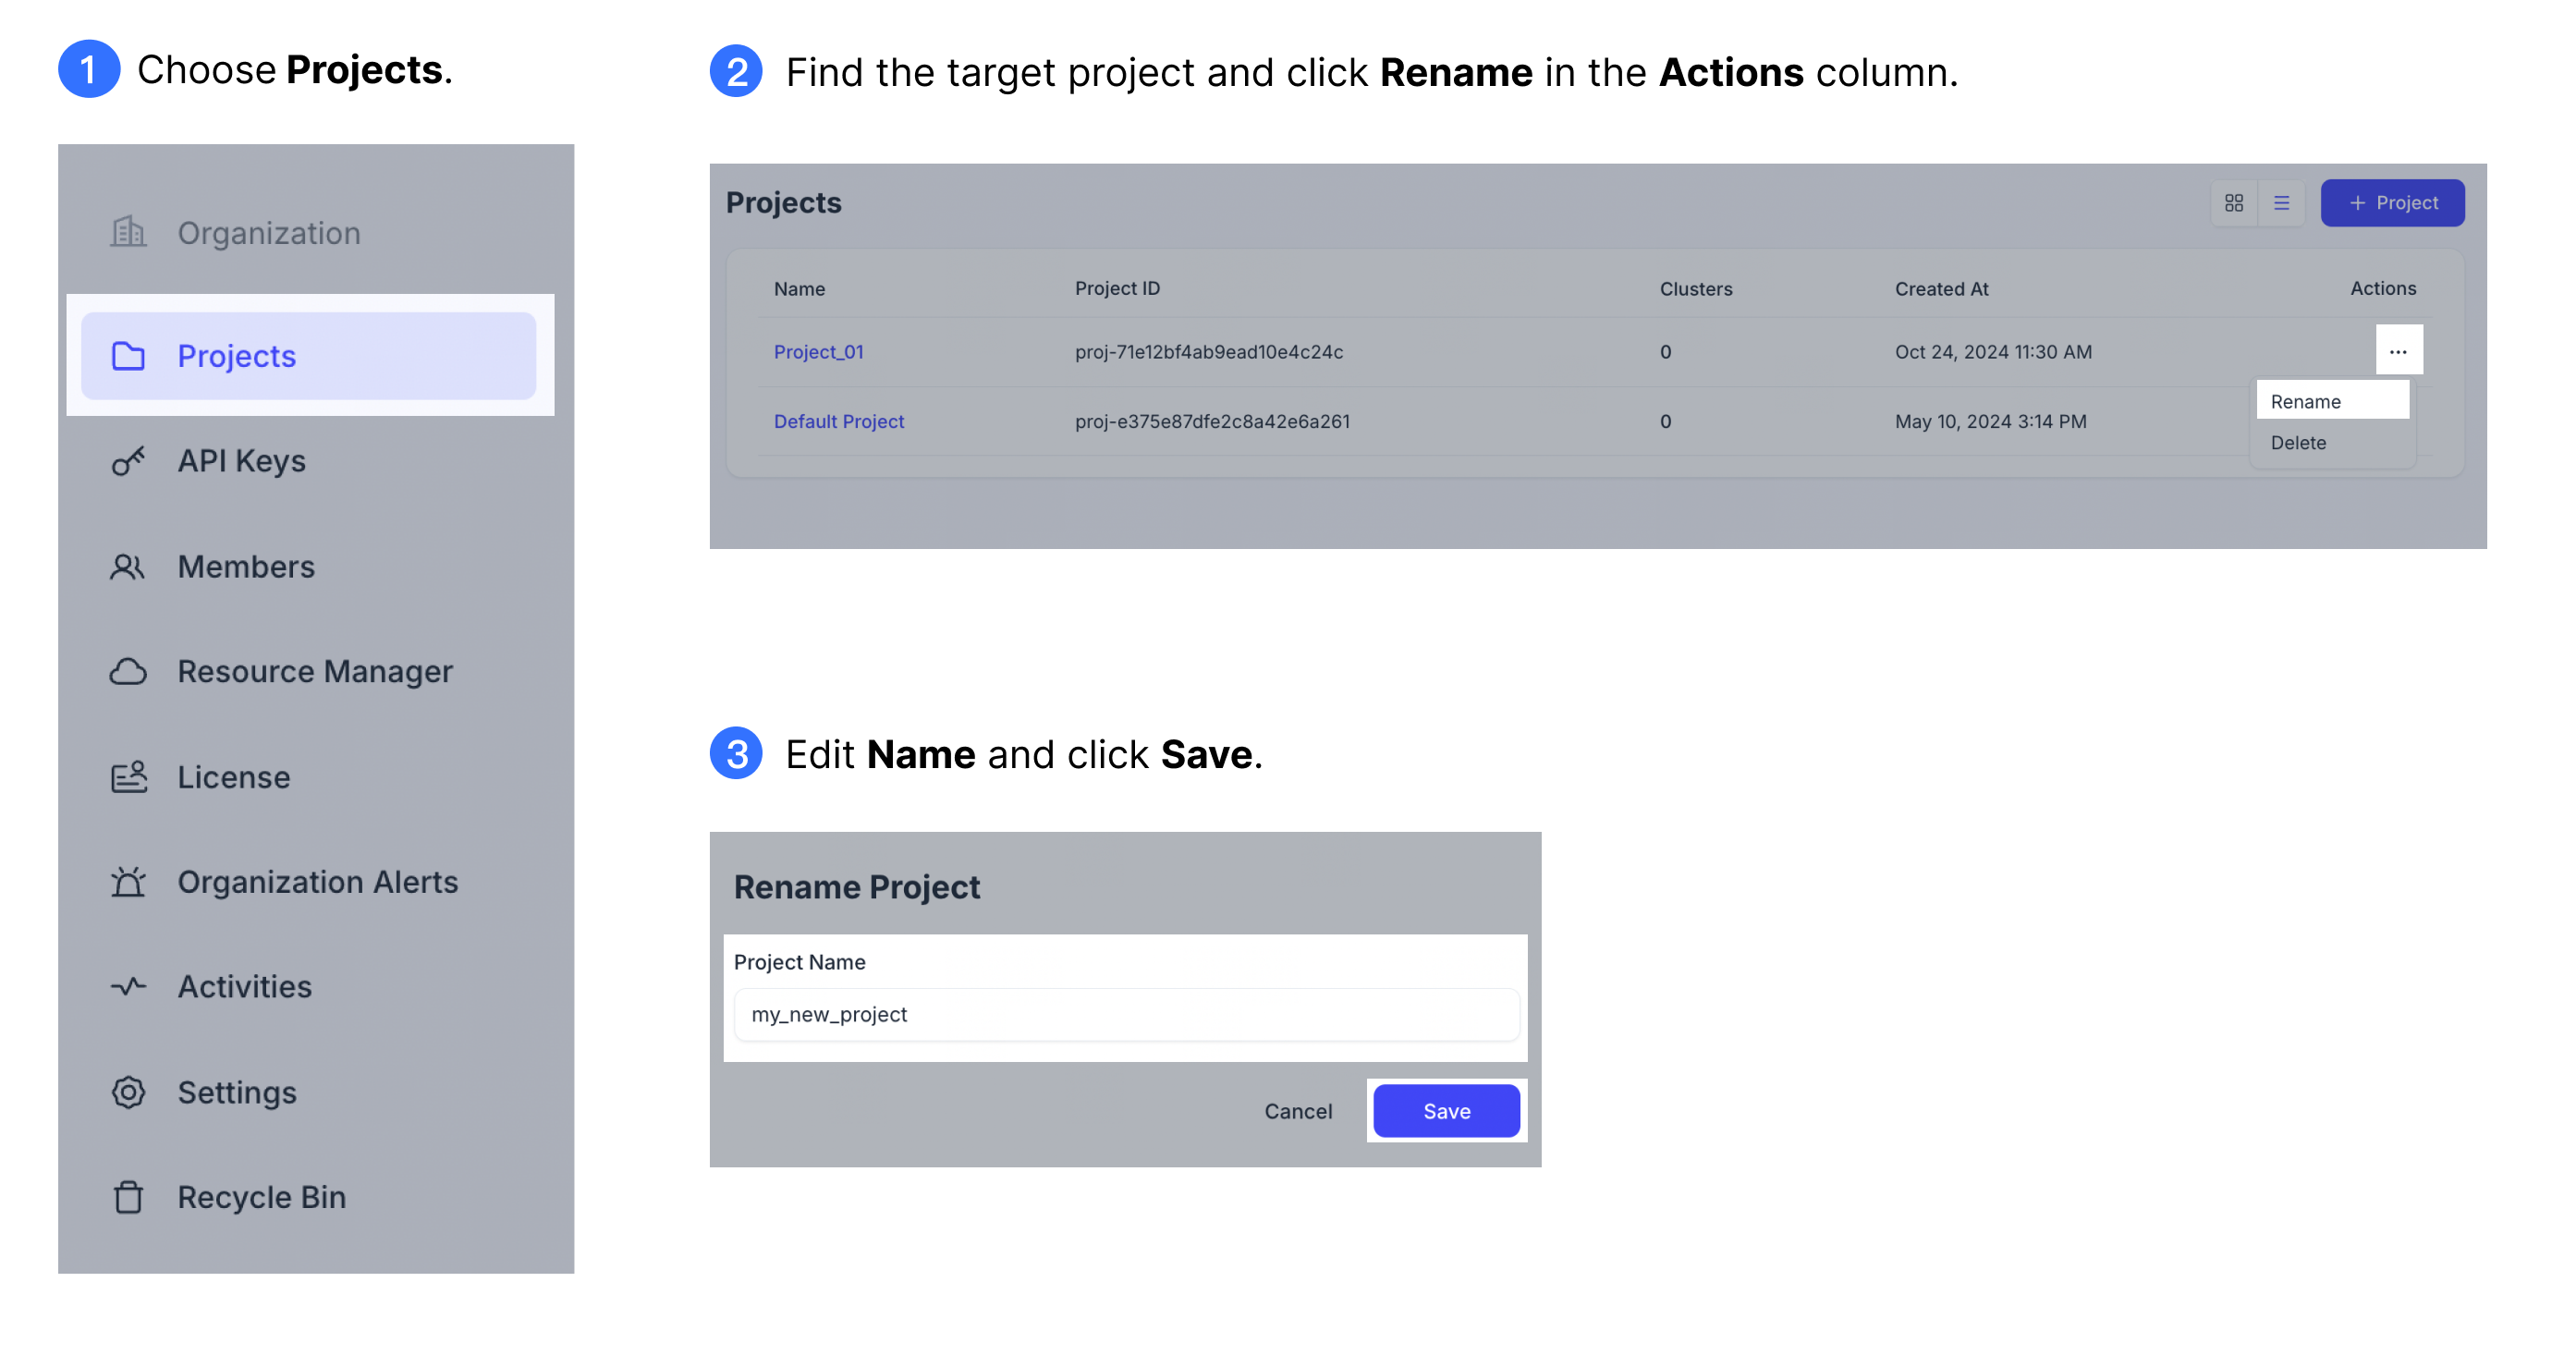
Task: Click the Rename Project dialog title
Action: [856, 887]
